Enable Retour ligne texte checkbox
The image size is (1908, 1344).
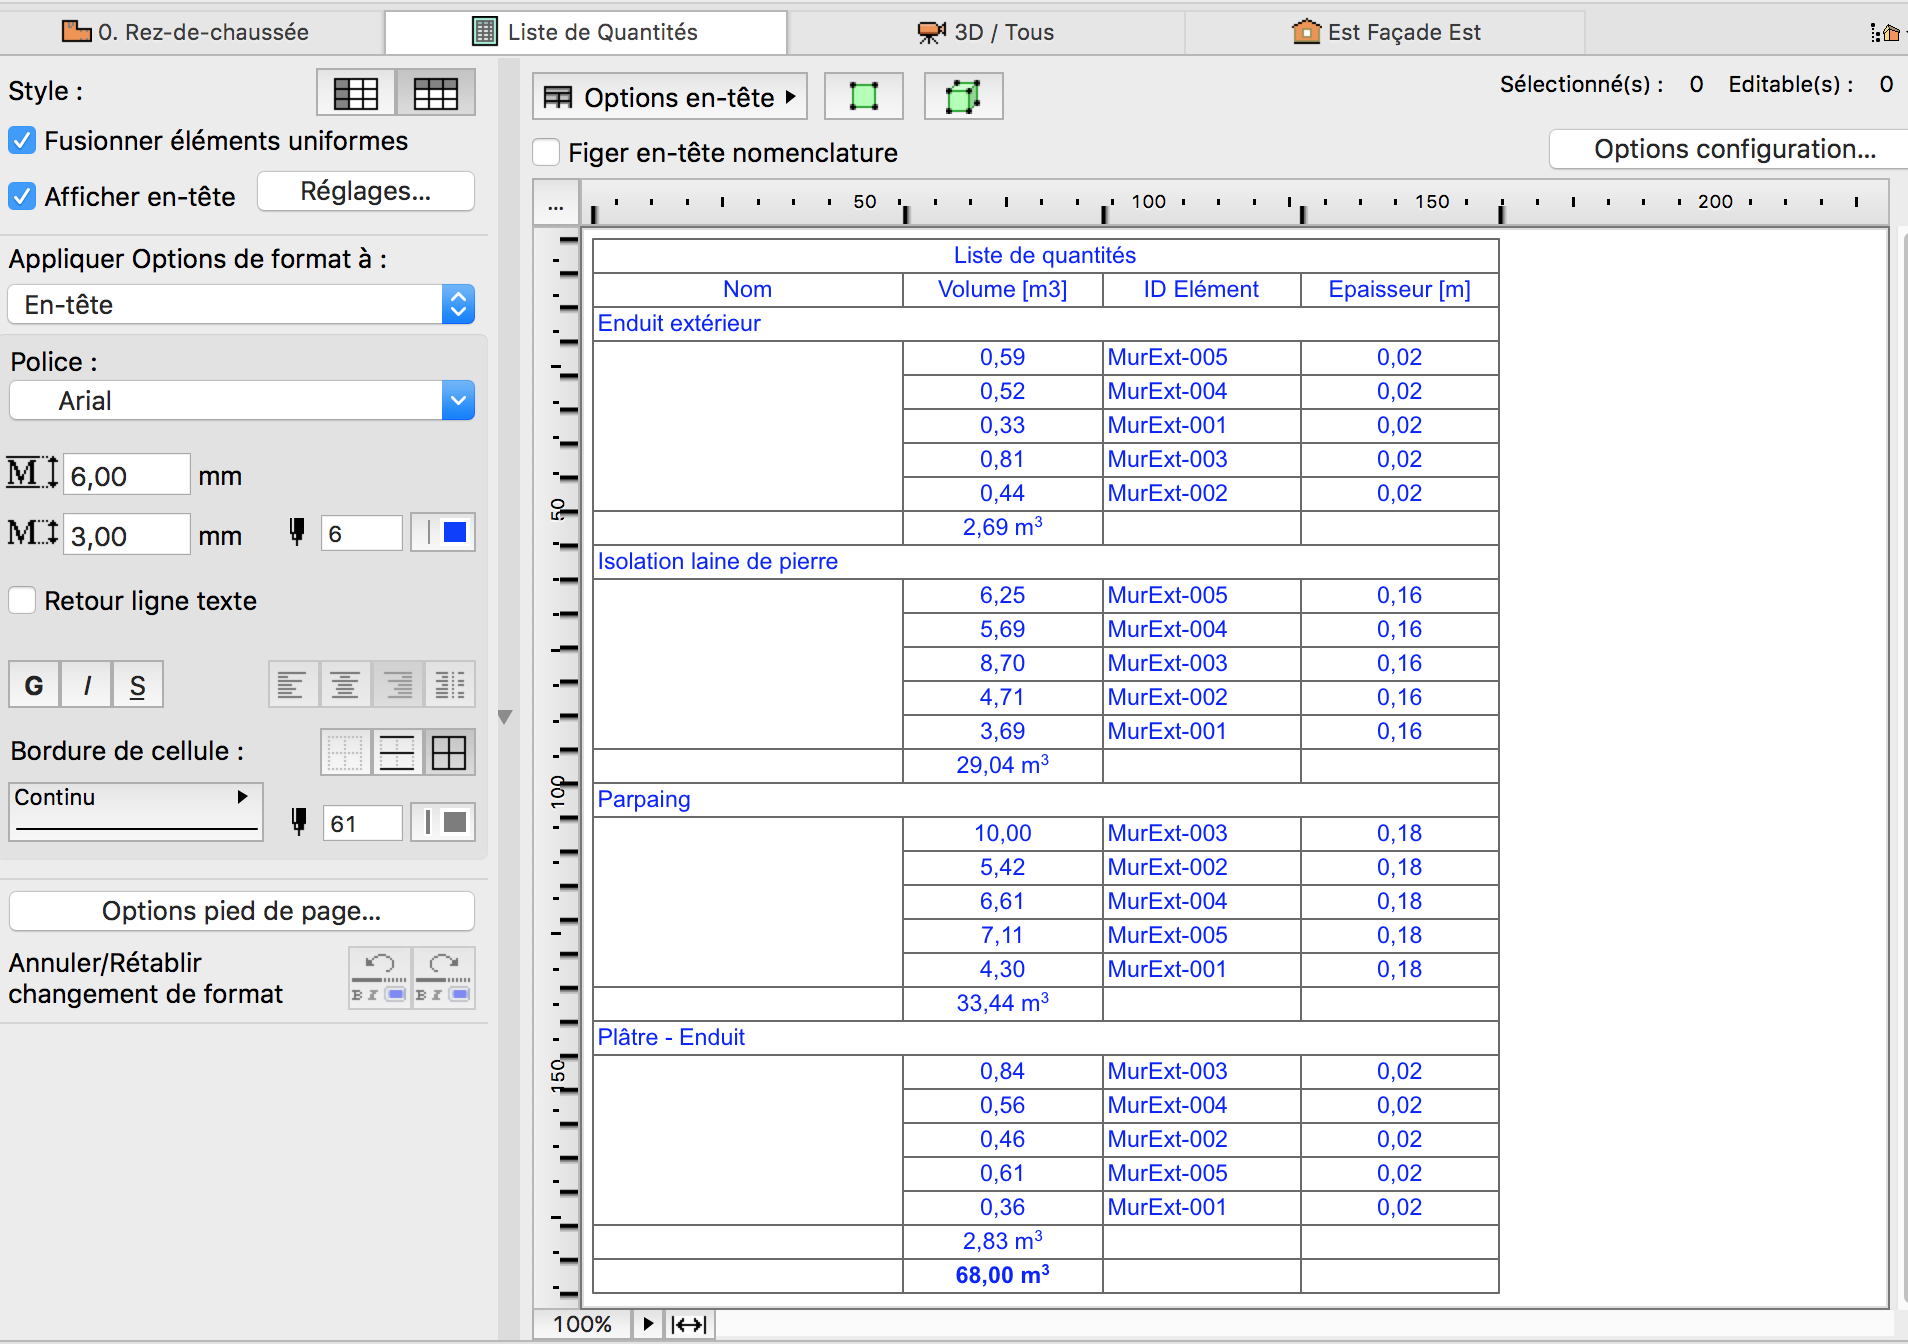(22, 601)
